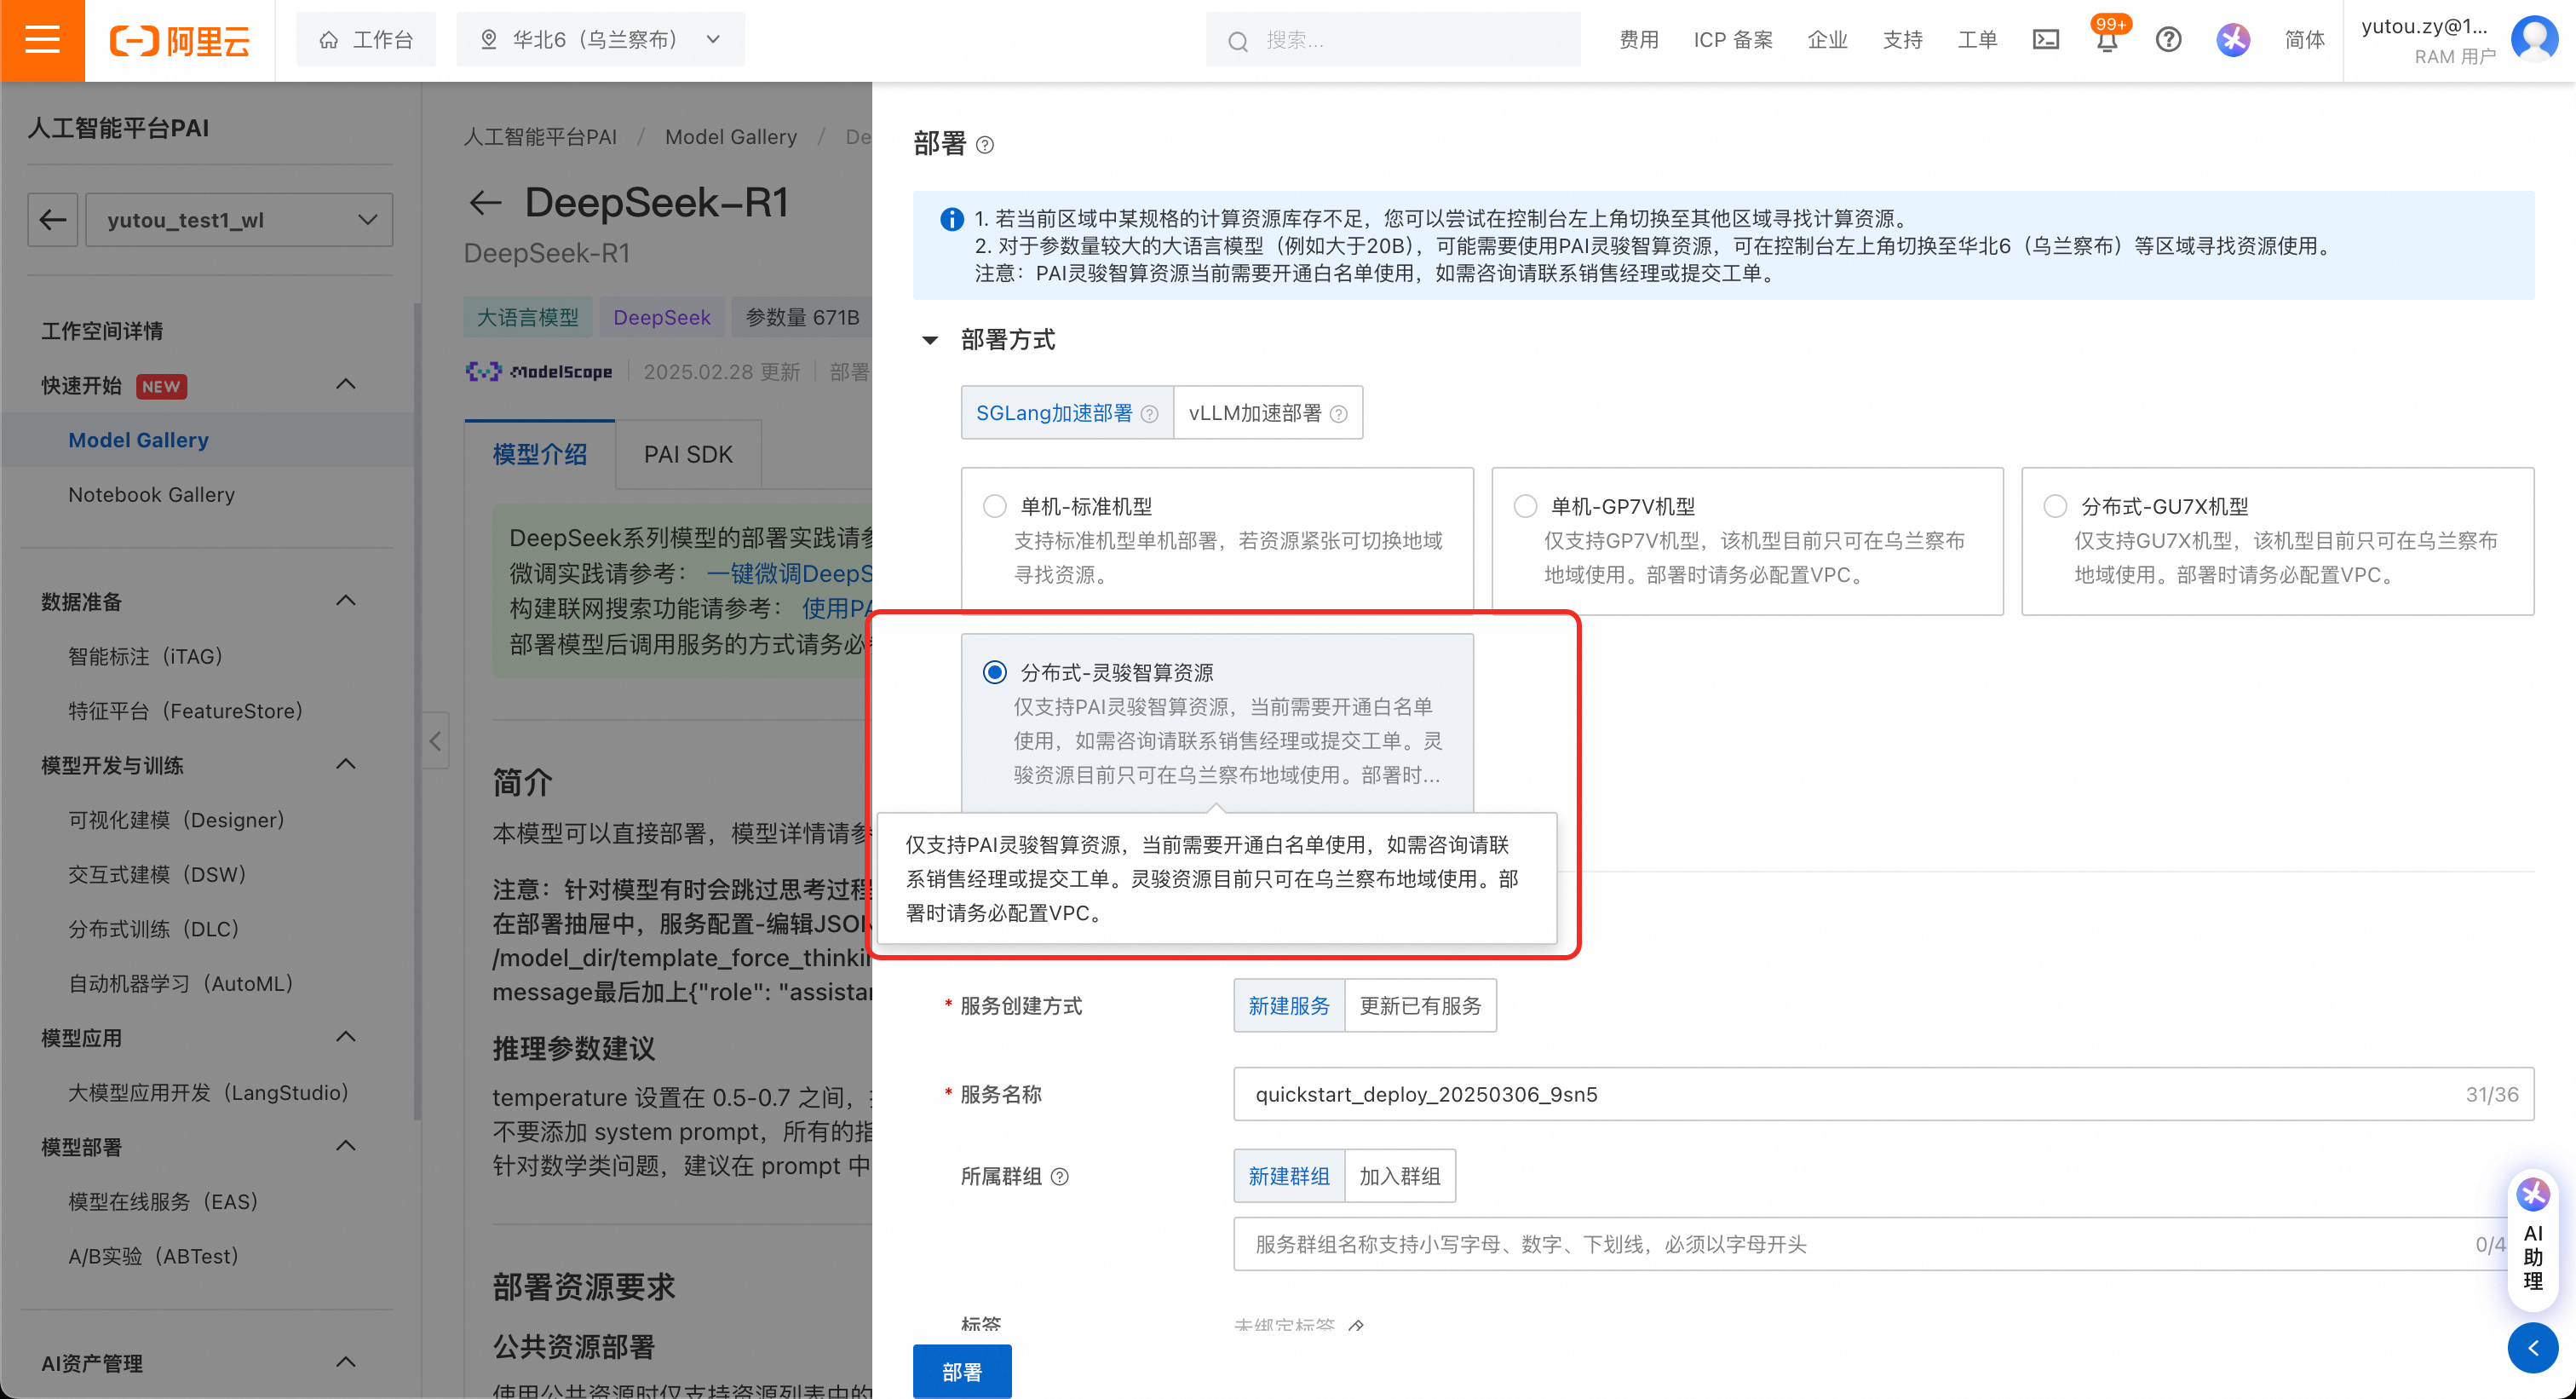The image size is (2576, 1399).
Task: Select 分布式-GU7X机型 radio option
Action: click(x=2055, y=506)
